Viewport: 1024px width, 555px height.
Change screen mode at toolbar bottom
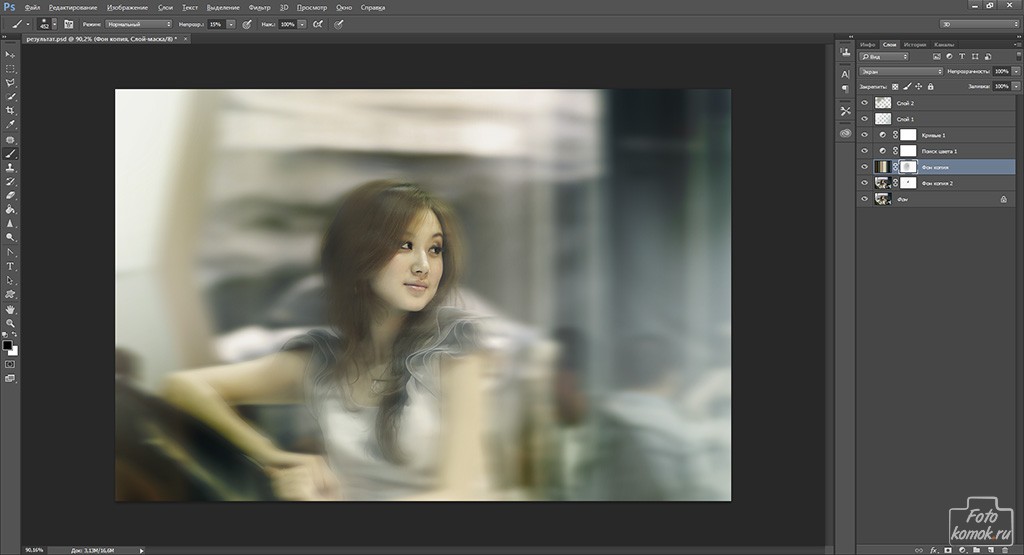(10, 379)
